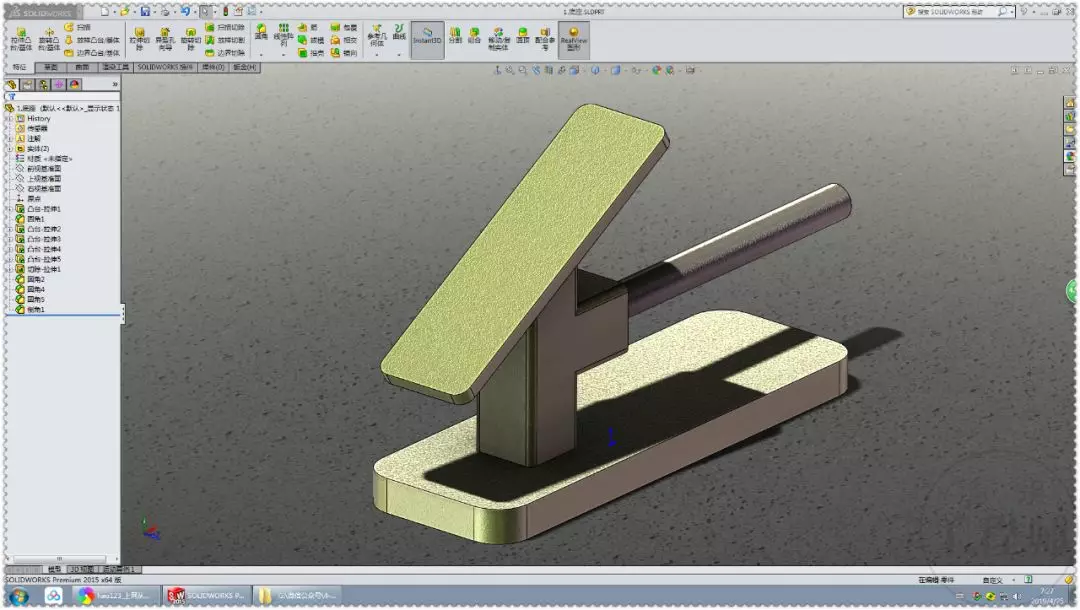Click the Open file icon
Image resolution: width=1080 pixels, height=610 pixels.
[x=124, y=12]
